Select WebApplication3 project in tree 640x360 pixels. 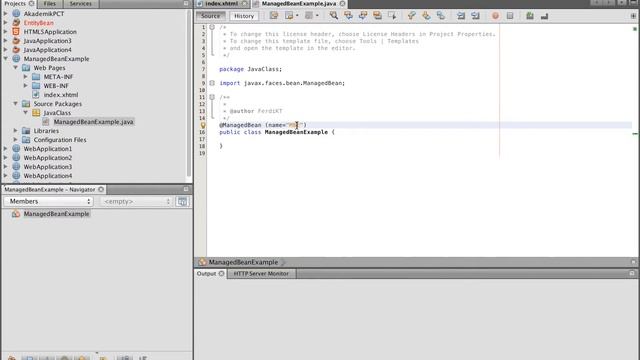(x=47, y=167)
